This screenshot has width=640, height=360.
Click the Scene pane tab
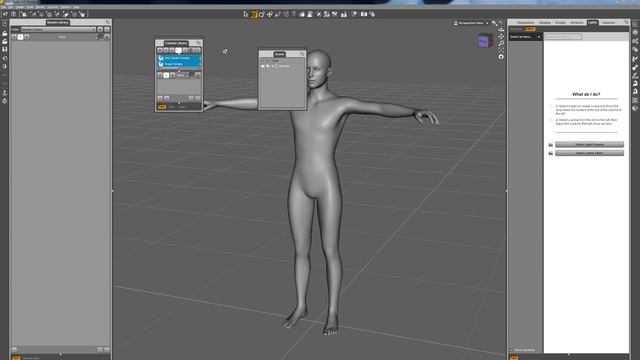(x=279, y=54)
